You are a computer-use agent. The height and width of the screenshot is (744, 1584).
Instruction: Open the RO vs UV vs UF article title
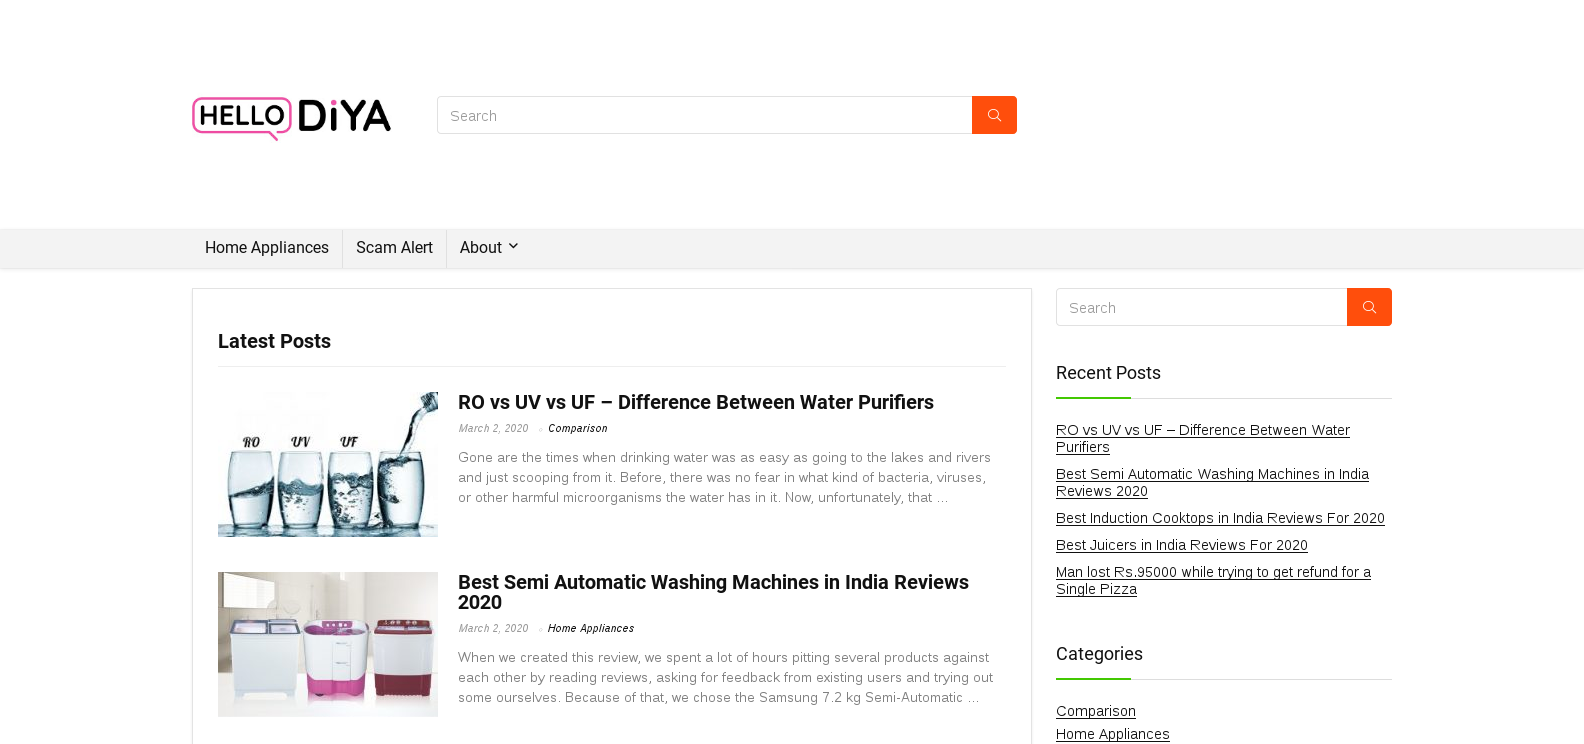click(695, 402)
